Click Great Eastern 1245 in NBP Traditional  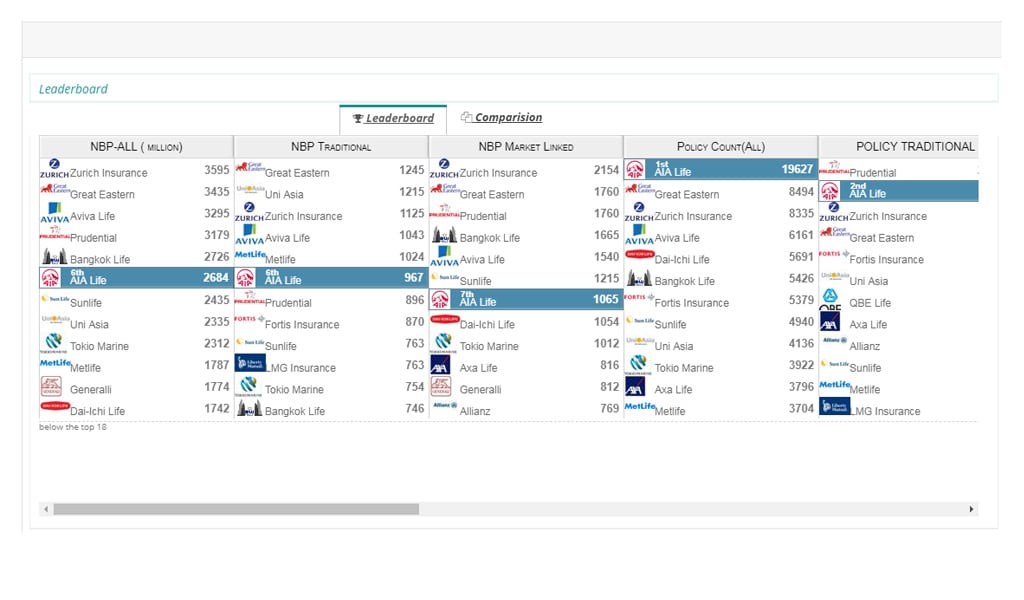(330, 170)
